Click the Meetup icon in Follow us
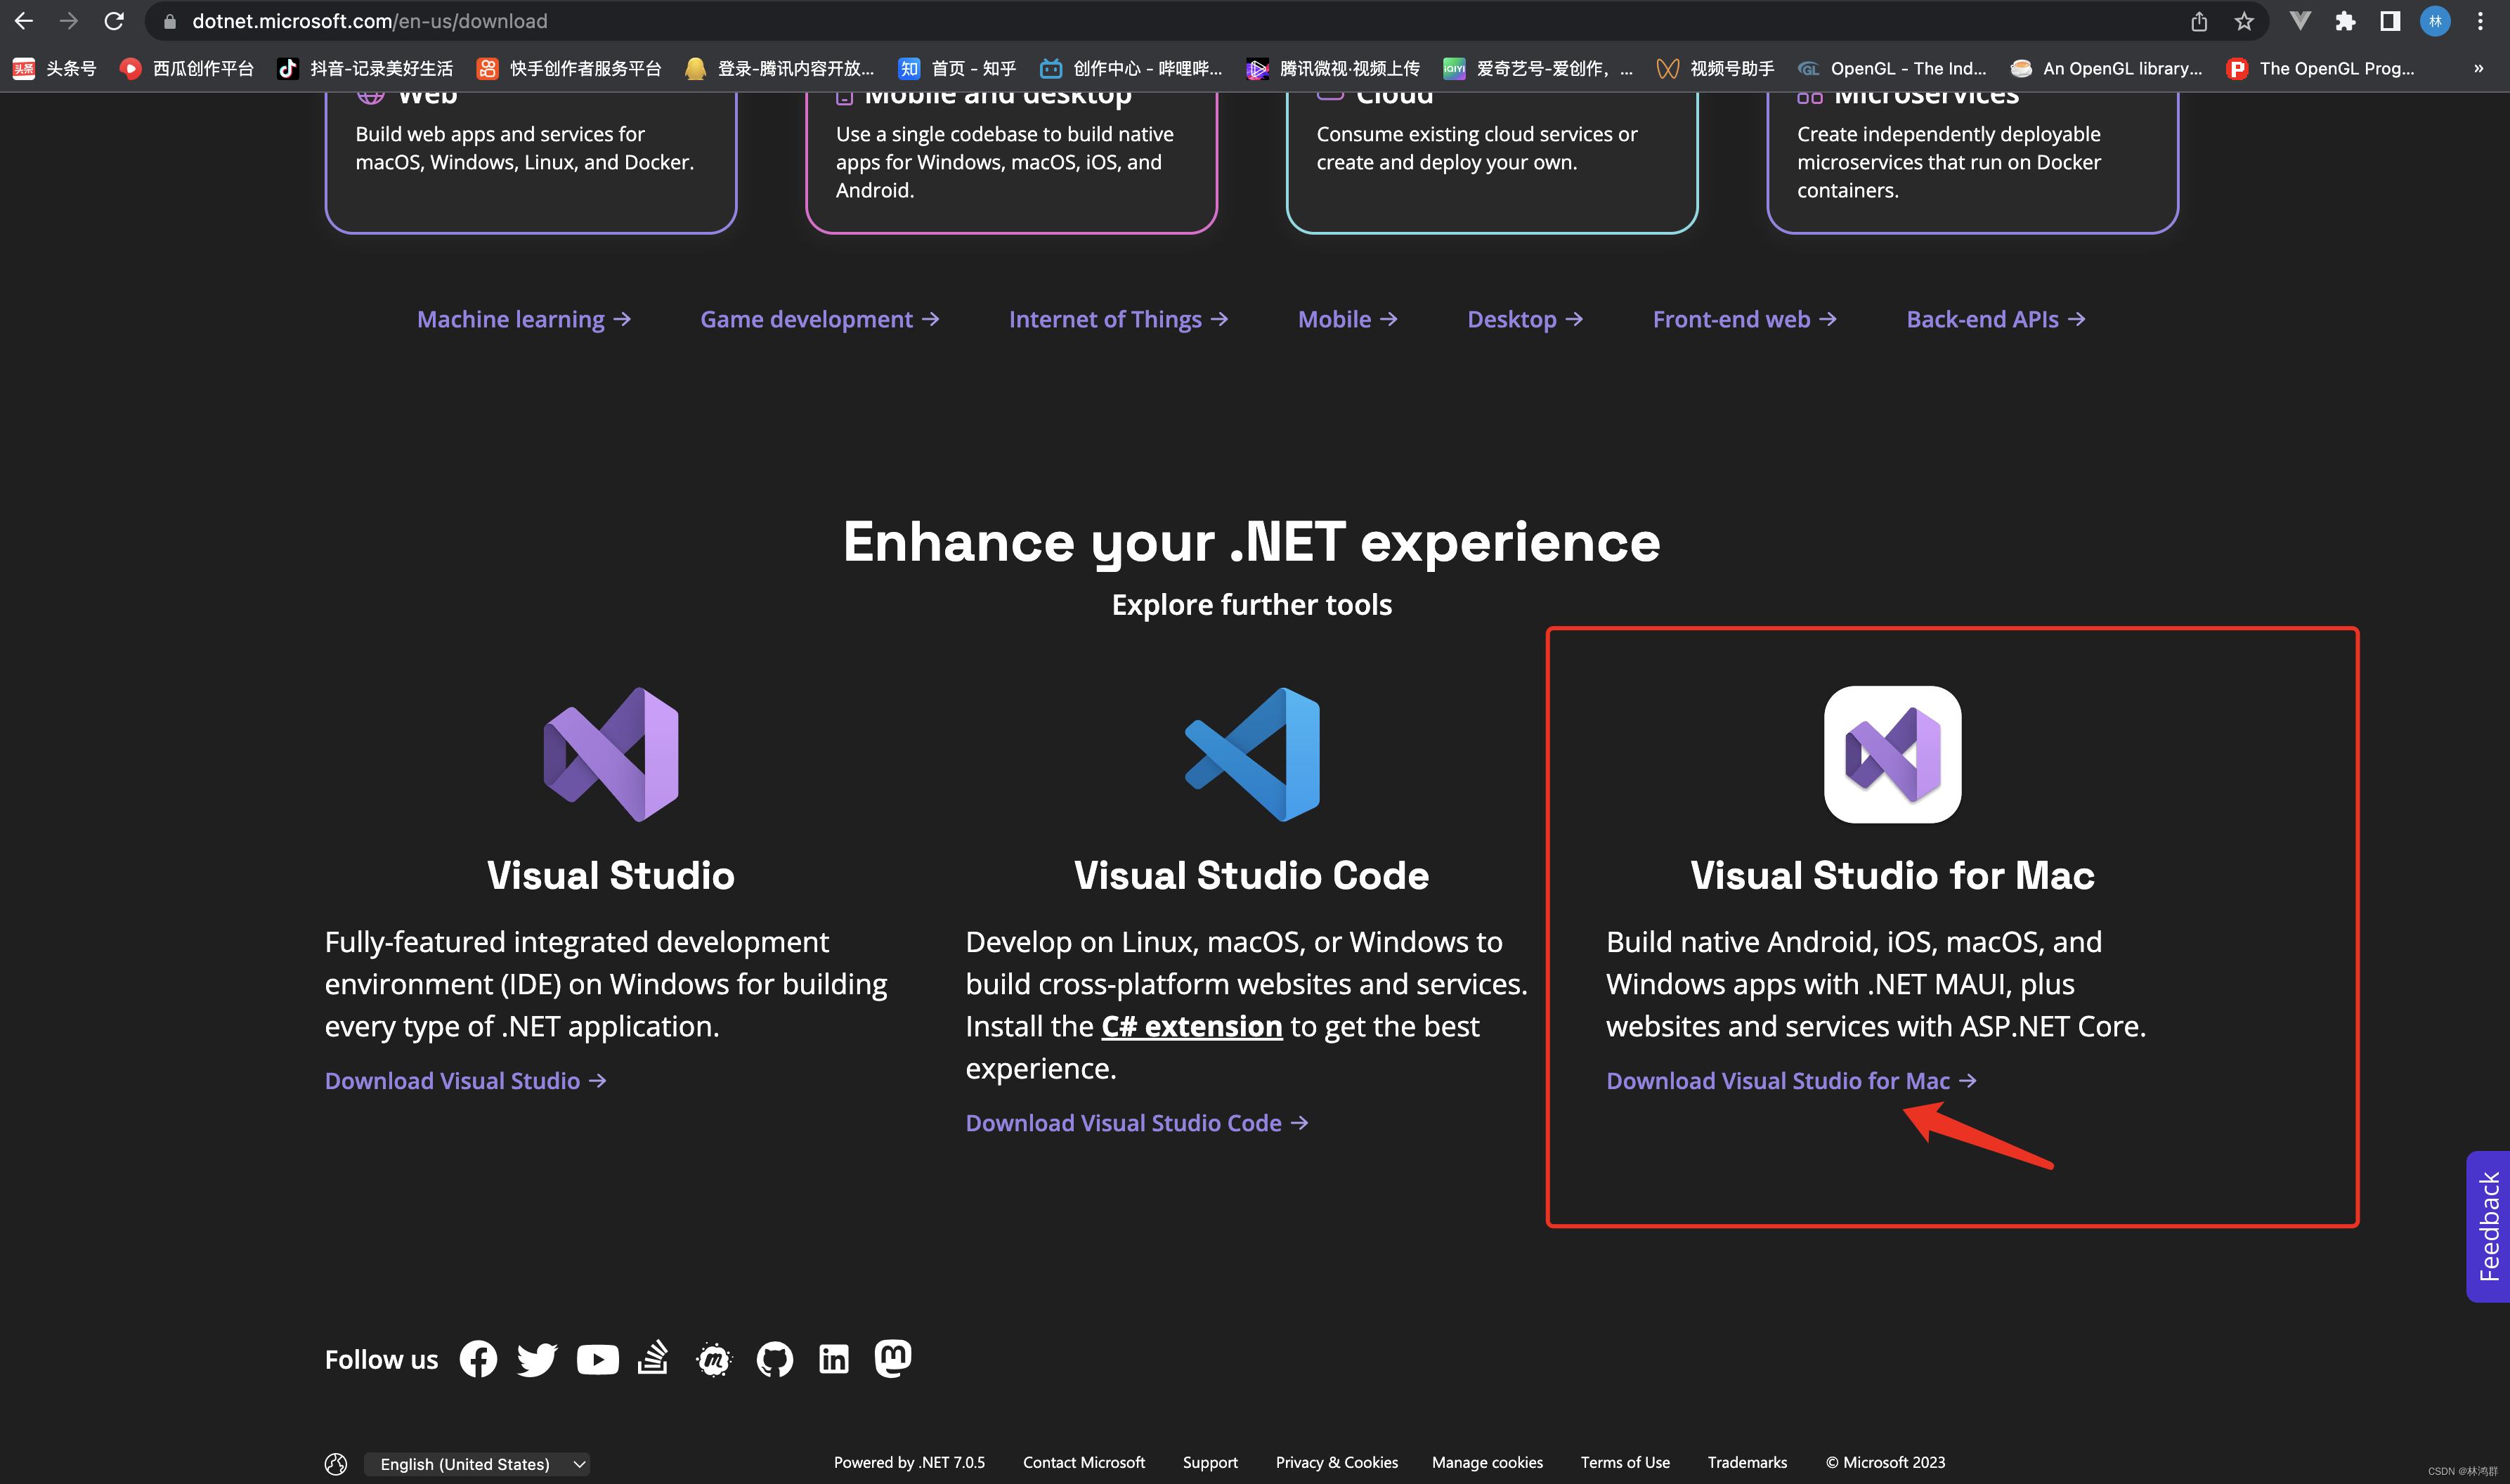The image size is (2510, 1484). pyautogui.click(x=714, y=1359)
